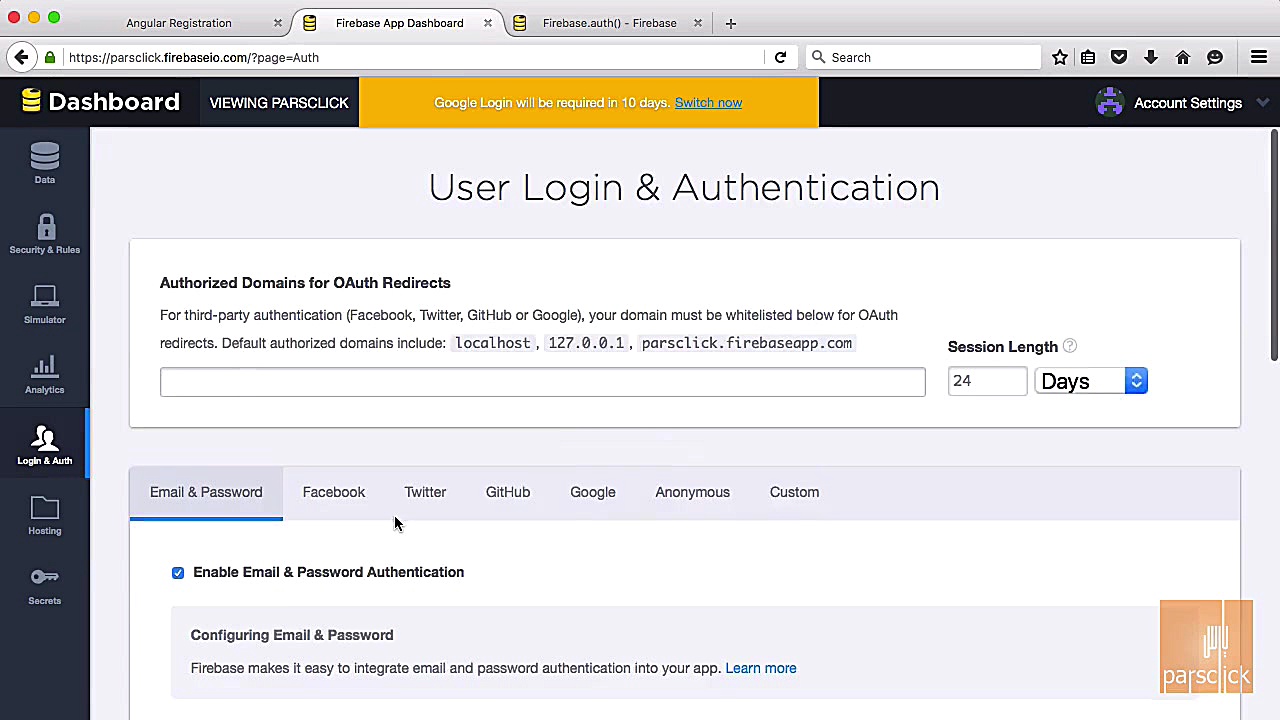The width and height of the screenshot is (1280, 720).
Task: Click the User Login & Authentication heading
Action: tap(684, 187)
